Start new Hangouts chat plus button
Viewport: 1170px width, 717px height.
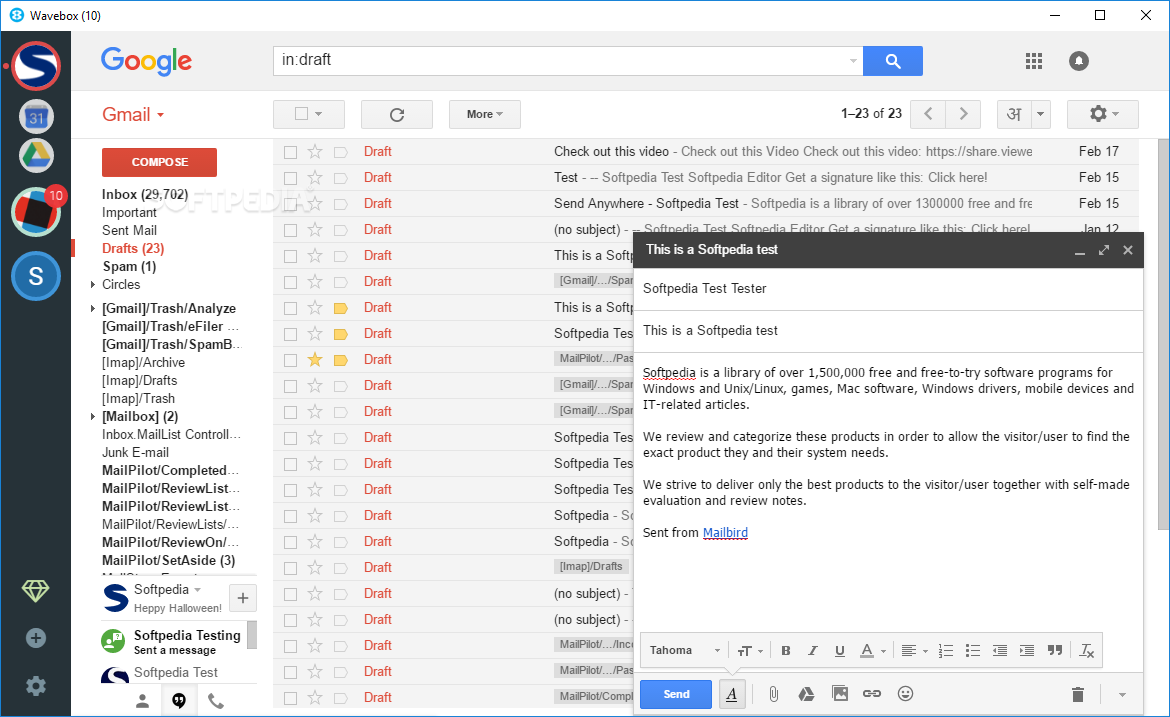point(243,598)
